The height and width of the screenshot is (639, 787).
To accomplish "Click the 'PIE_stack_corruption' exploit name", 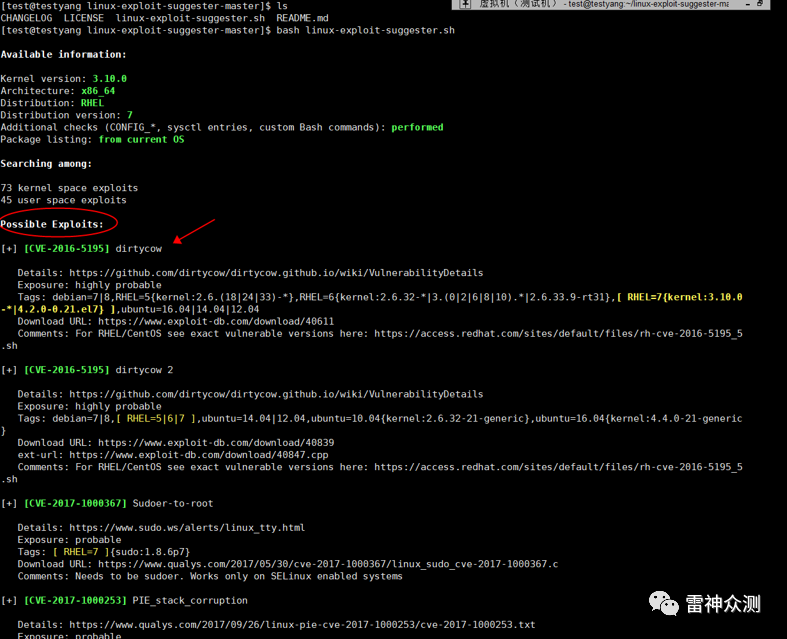I will pyautogui.click(x=190, y=600).
